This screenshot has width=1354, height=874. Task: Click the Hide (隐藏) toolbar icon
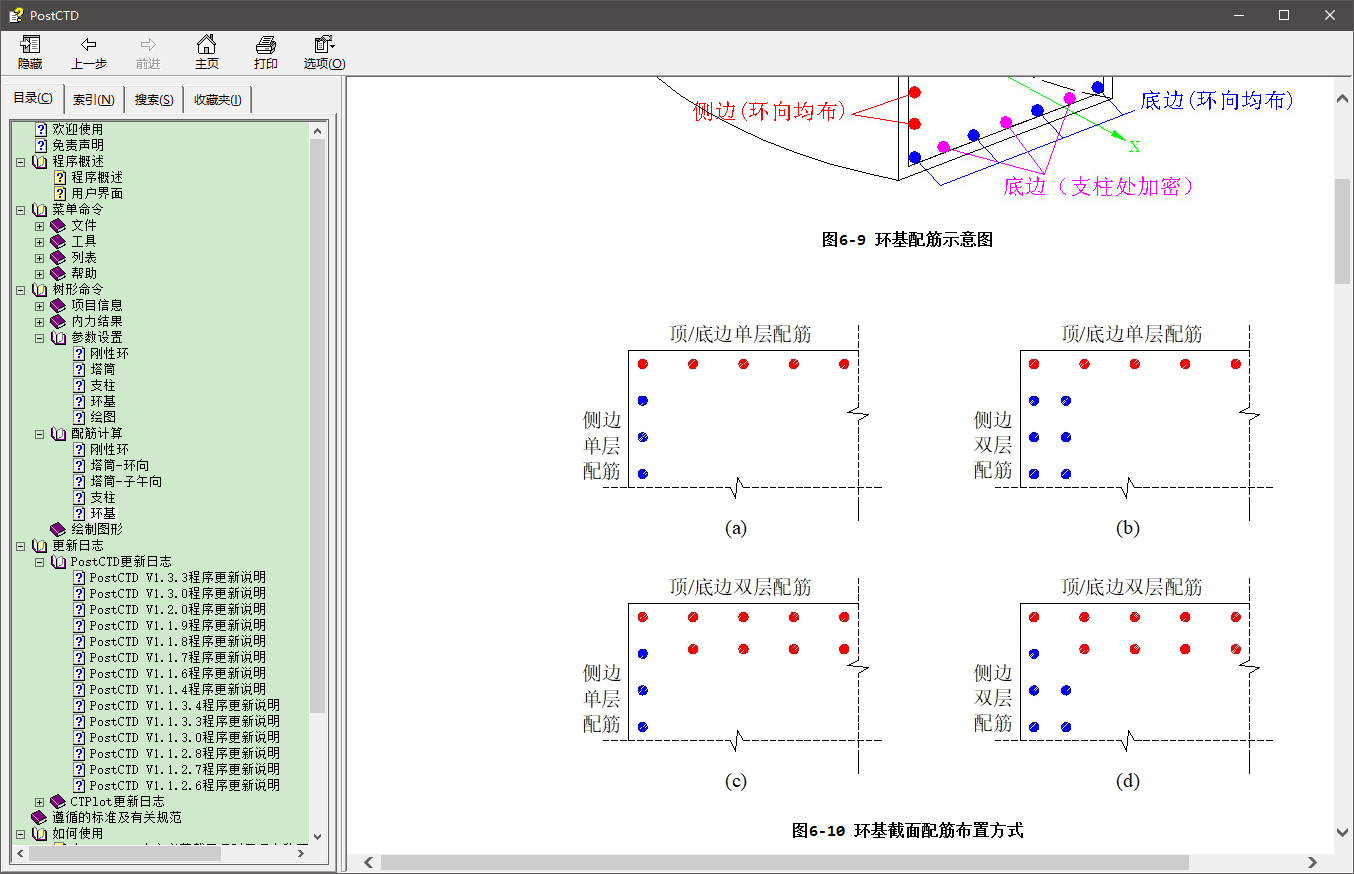click(x=30, y=45)
